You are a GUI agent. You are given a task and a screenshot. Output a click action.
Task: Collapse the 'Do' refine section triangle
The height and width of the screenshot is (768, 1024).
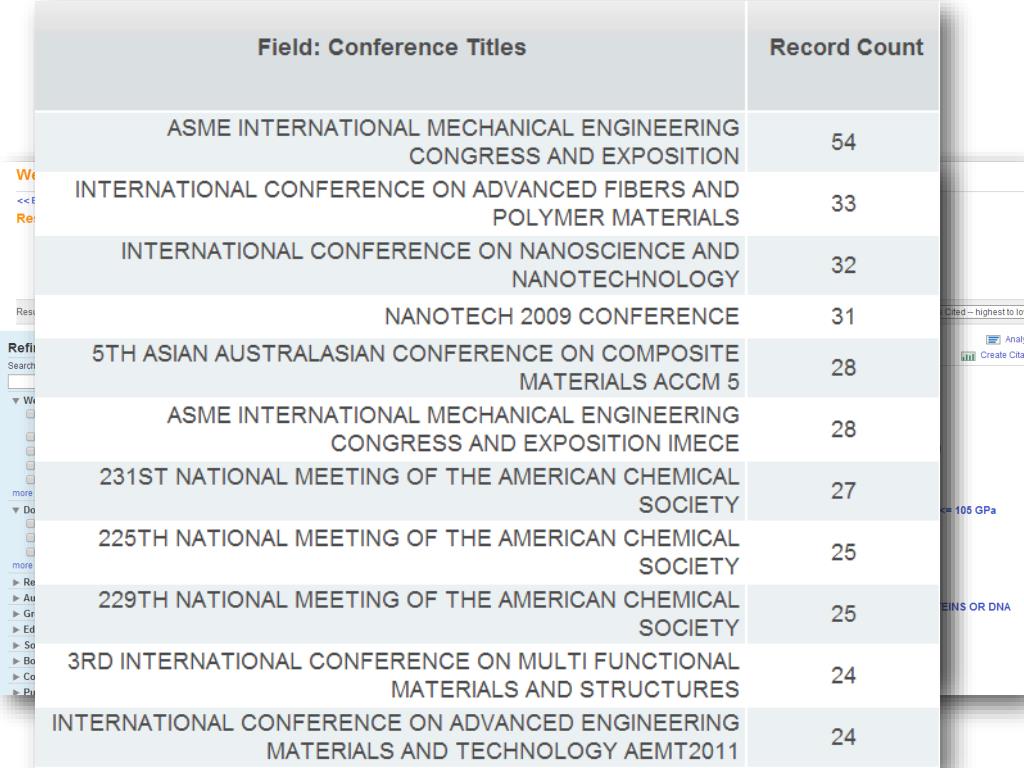16,510
